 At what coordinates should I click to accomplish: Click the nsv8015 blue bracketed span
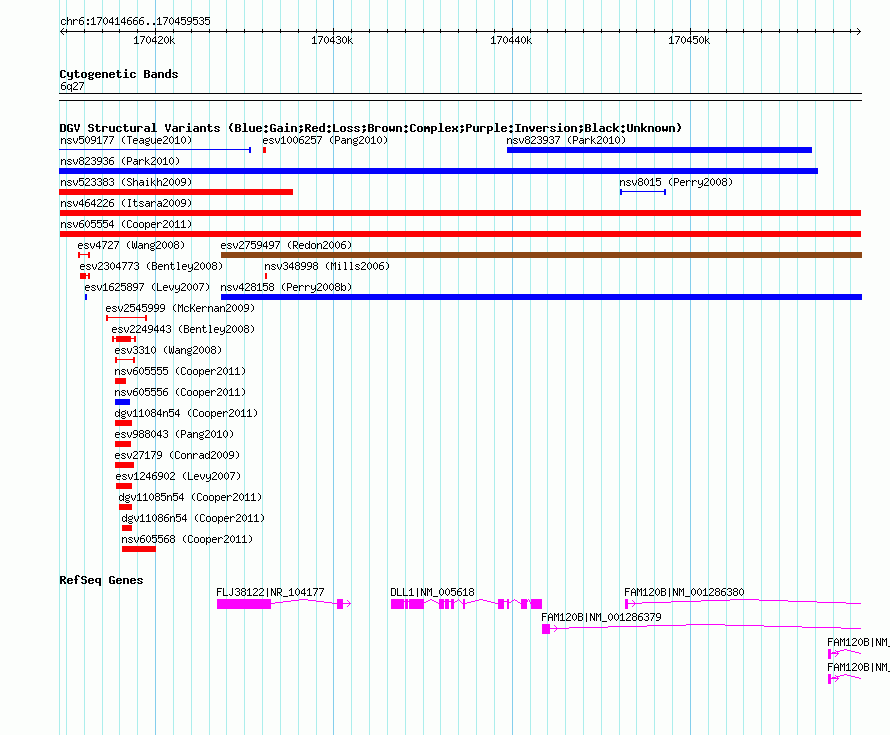(643, 192)
